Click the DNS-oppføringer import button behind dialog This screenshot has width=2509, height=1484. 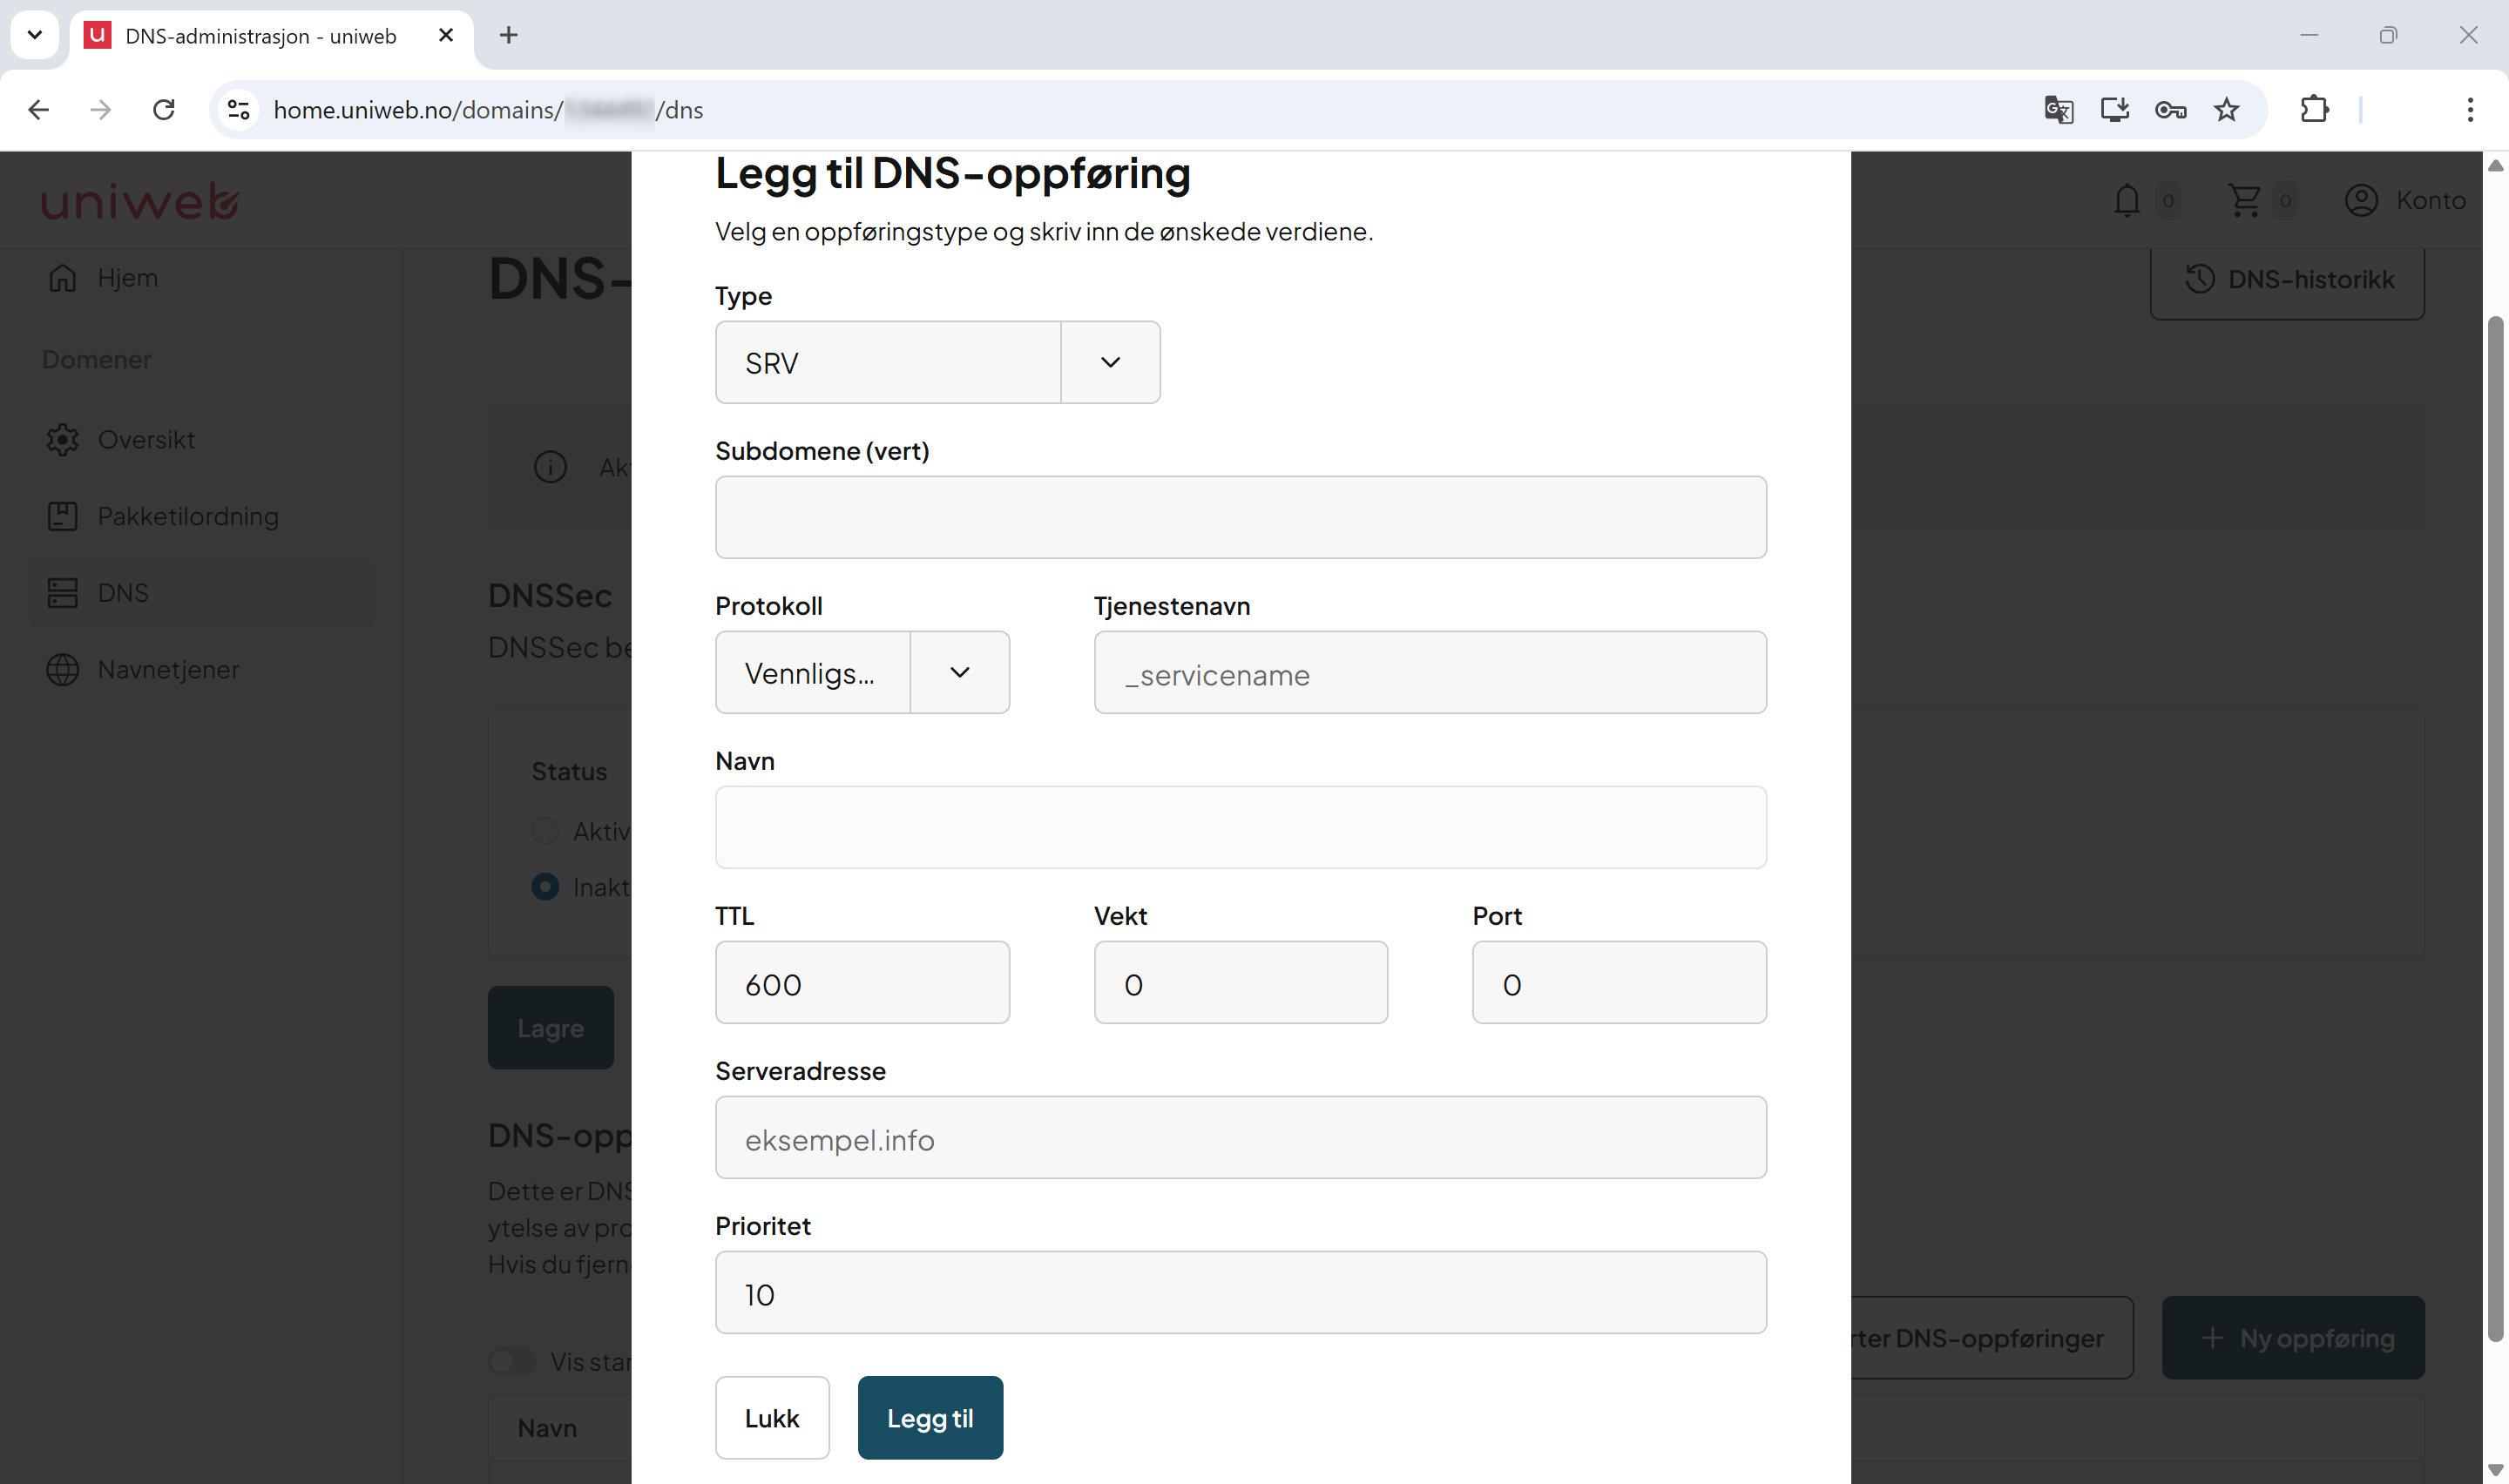click(x=1991, y=1337)
